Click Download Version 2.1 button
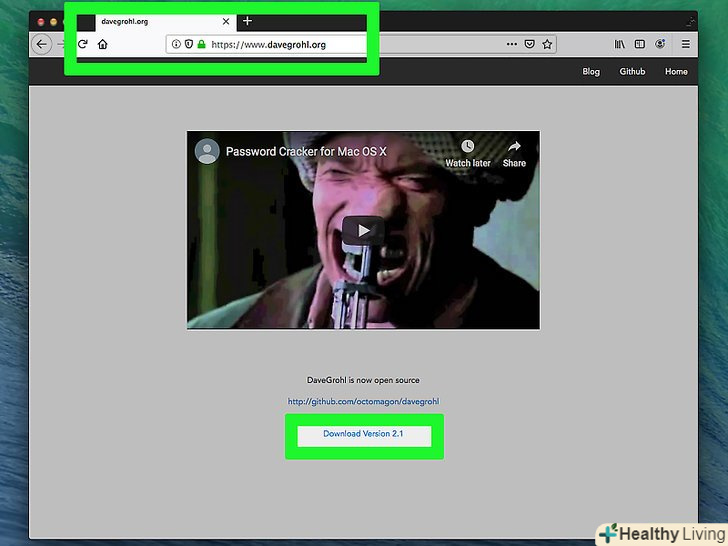This screenshot has width=728, height=546. (x=364, y=436)
